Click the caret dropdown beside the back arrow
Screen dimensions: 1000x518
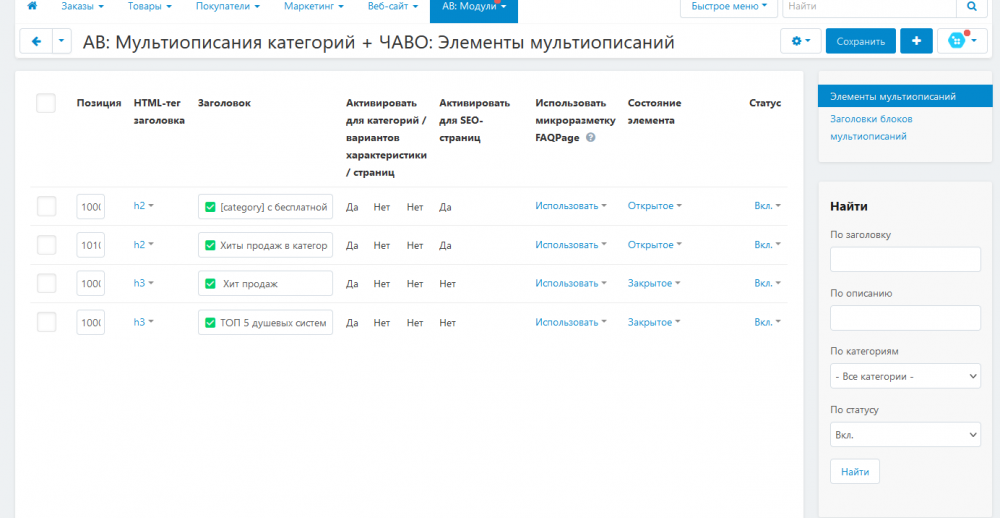pos(62,41)
